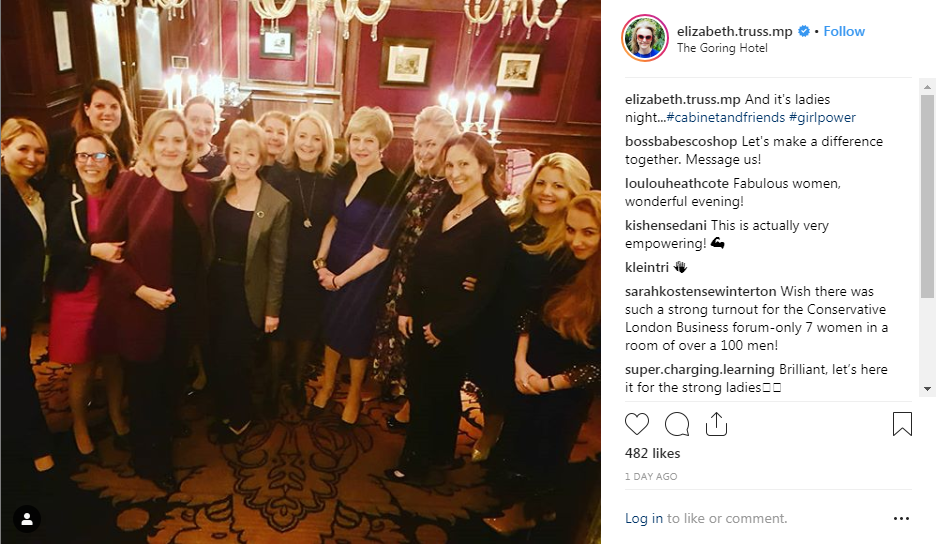936x544 pixels.
Task: View the 482 likes list
Action: (x=652, y=453)
